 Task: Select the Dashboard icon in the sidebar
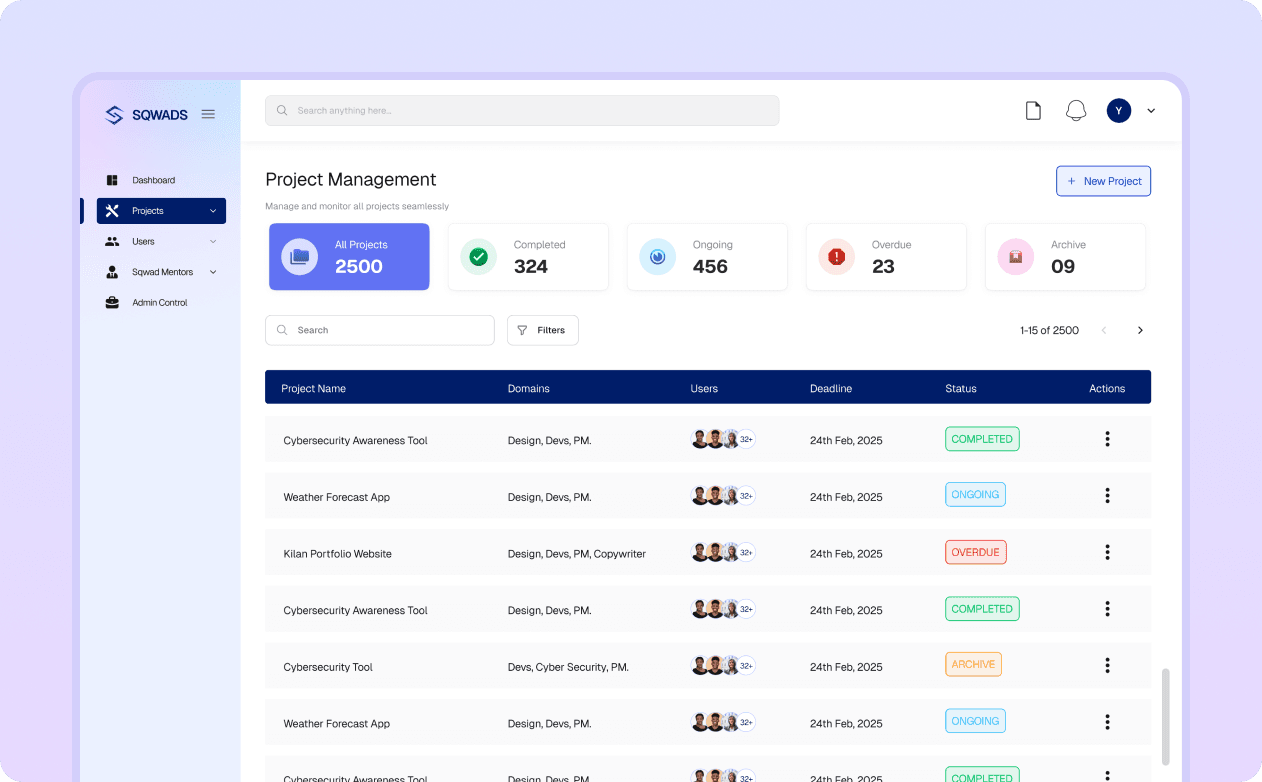click(112, 180)
